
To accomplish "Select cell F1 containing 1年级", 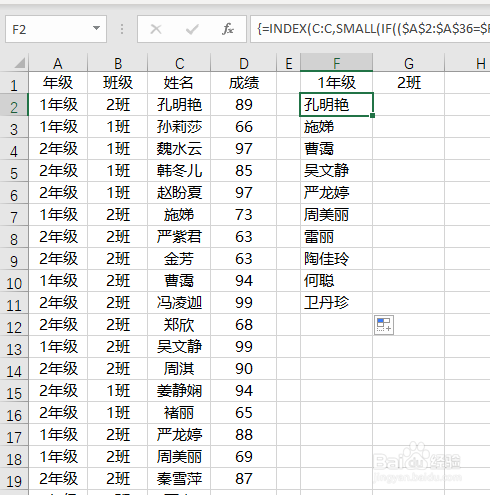I will (336, 83).
